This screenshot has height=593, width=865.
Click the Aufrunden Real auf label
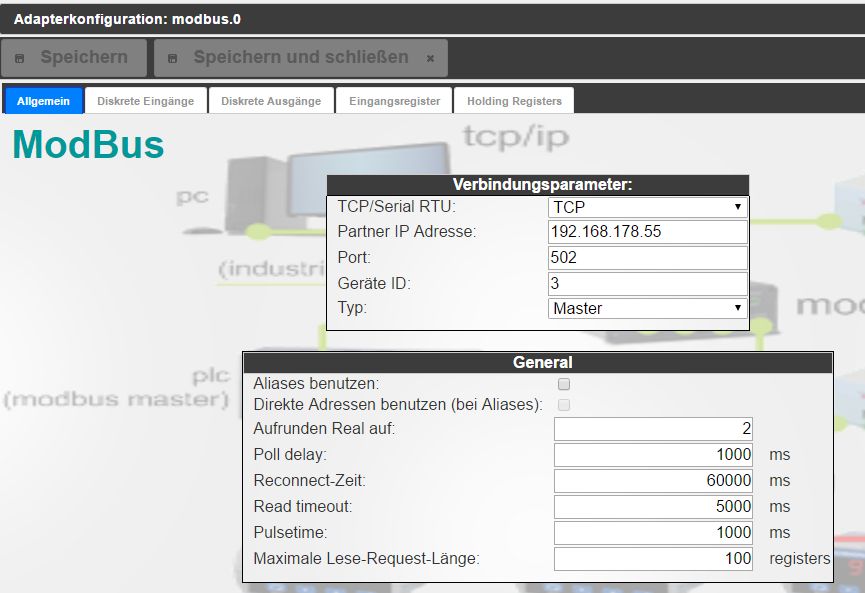324,429
